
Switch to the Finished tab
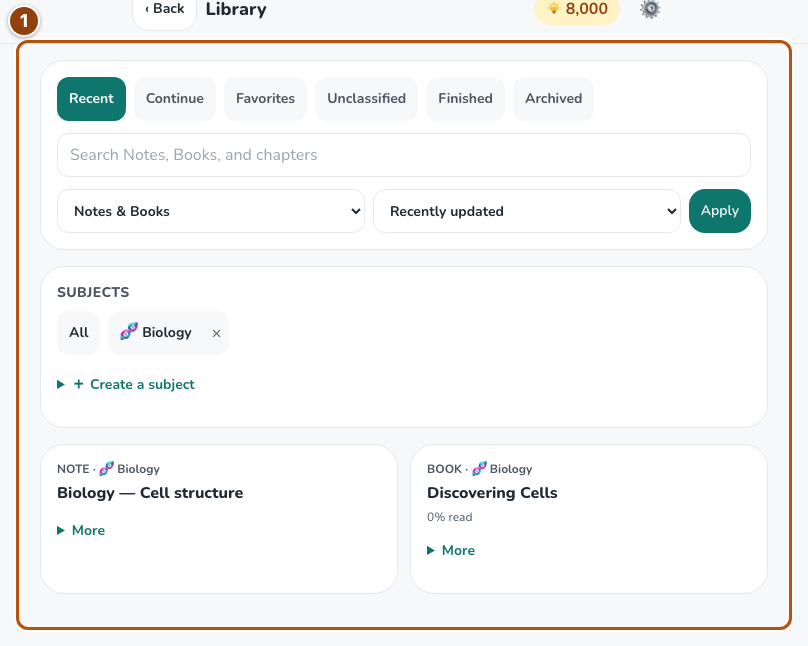click(465, 99)
